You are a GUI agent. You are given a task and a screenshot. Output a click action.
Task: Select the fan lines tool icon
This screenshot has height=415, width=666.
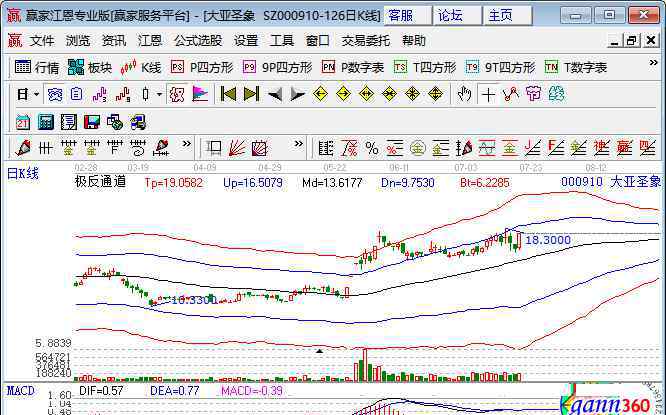(237, 148)
